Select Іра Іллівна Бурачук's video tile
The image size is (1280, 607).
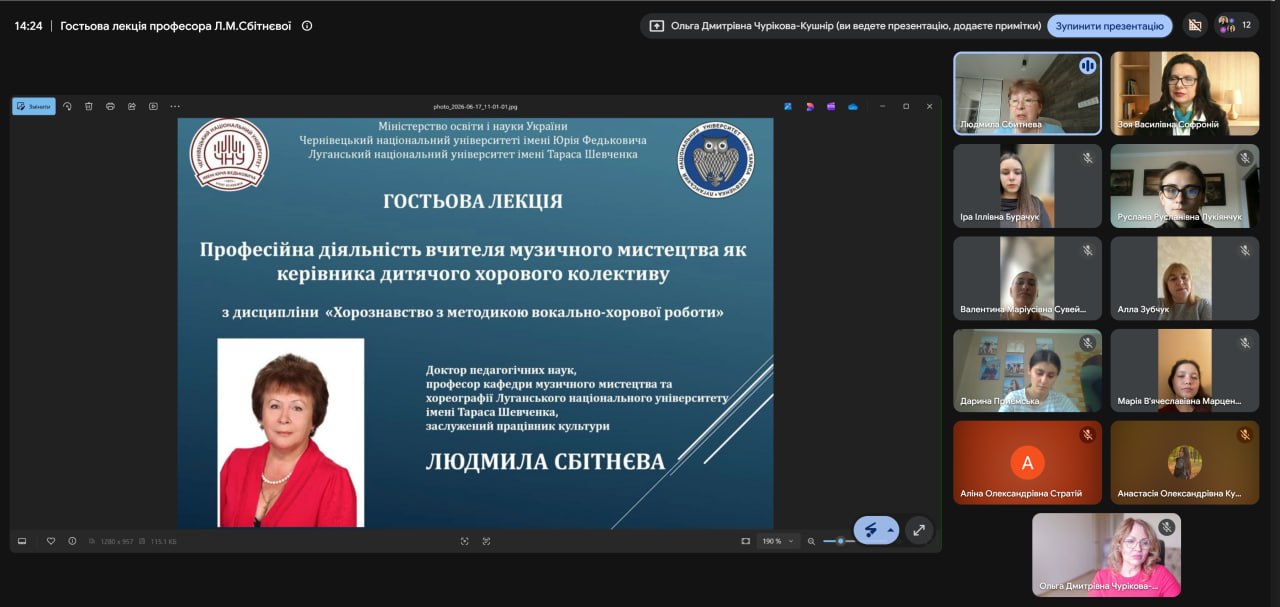point(1027,186)
